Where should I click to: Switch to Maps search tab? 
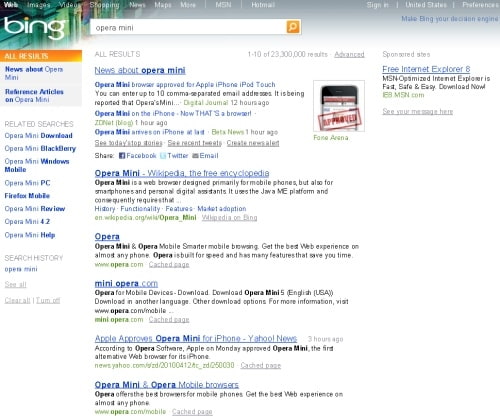pos(163,5)
